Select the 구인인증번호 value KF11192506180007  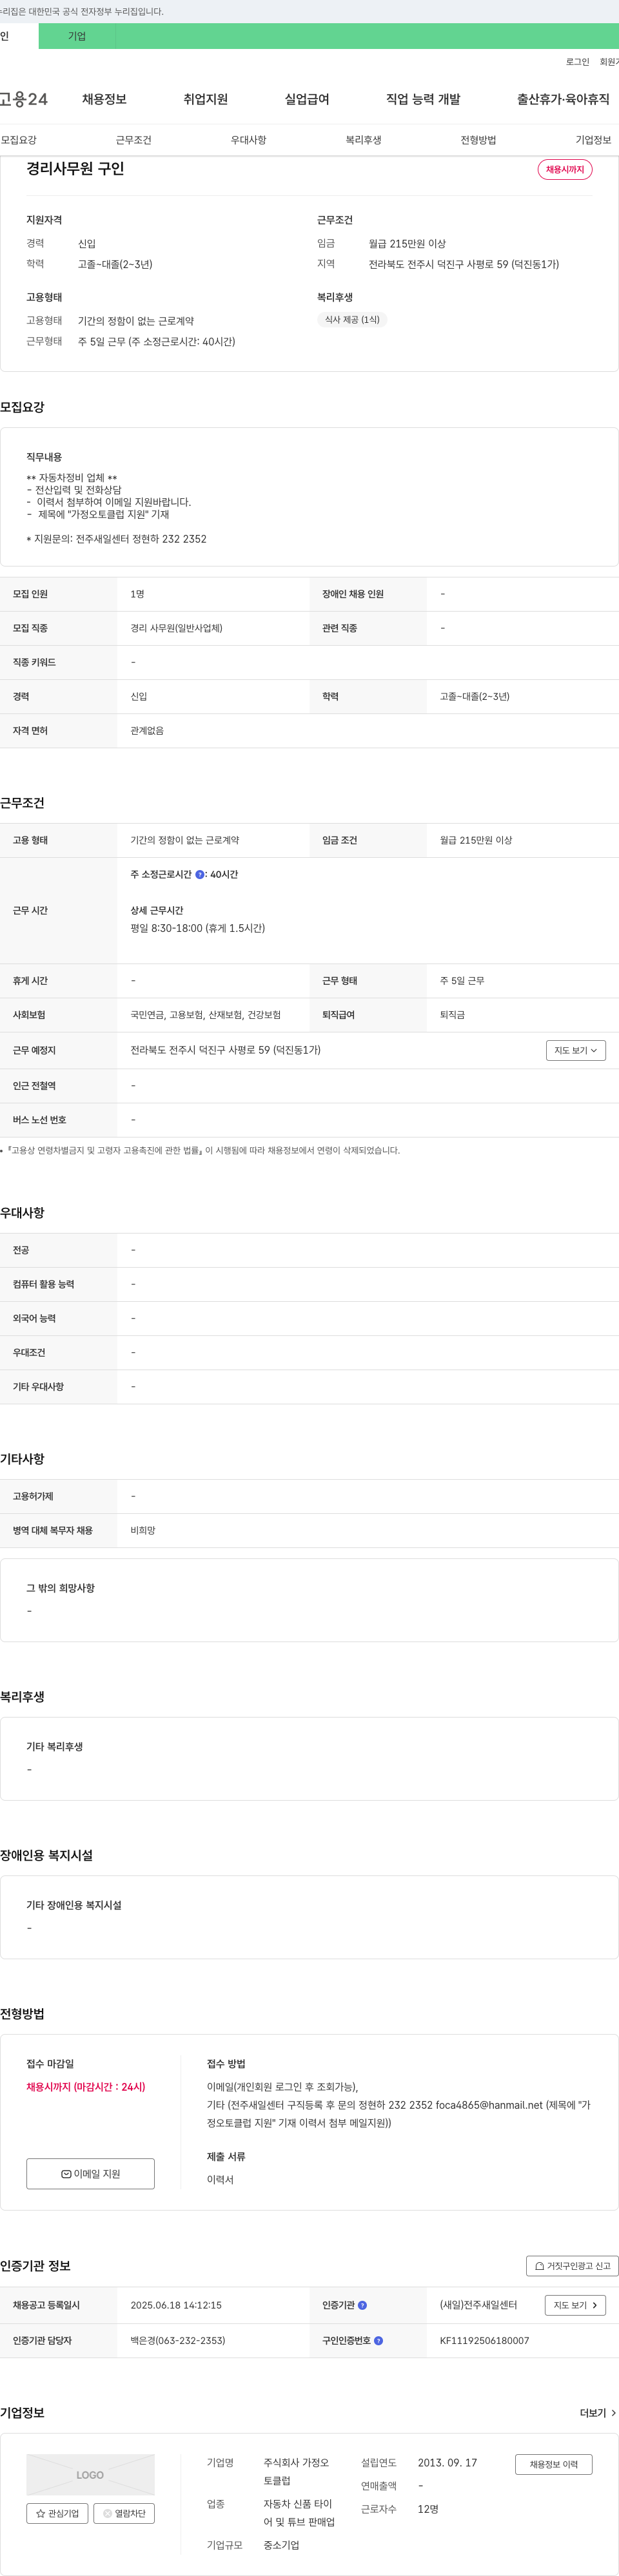[x=484, y=2341]
